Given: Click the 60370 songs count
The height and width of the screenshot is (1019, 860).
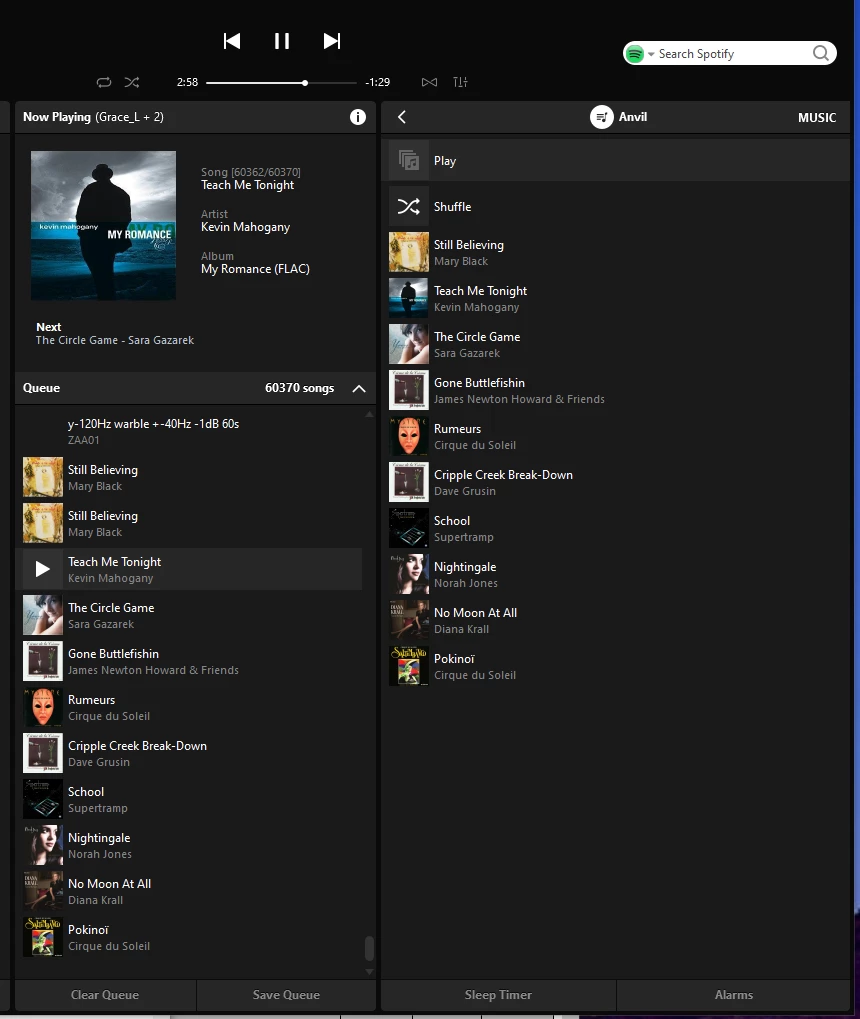Looking at the screenshot, I should pos(299,388).
